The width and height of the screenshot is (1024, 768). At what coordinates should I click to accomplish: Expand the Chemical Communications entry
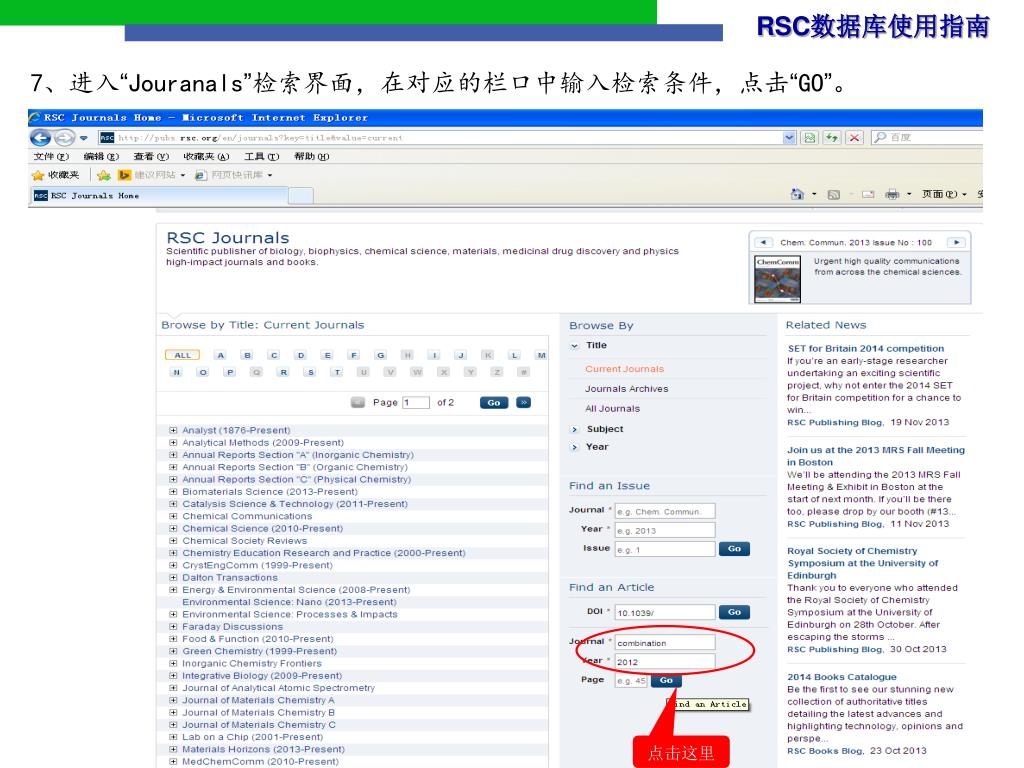click(x=173, y=516)
